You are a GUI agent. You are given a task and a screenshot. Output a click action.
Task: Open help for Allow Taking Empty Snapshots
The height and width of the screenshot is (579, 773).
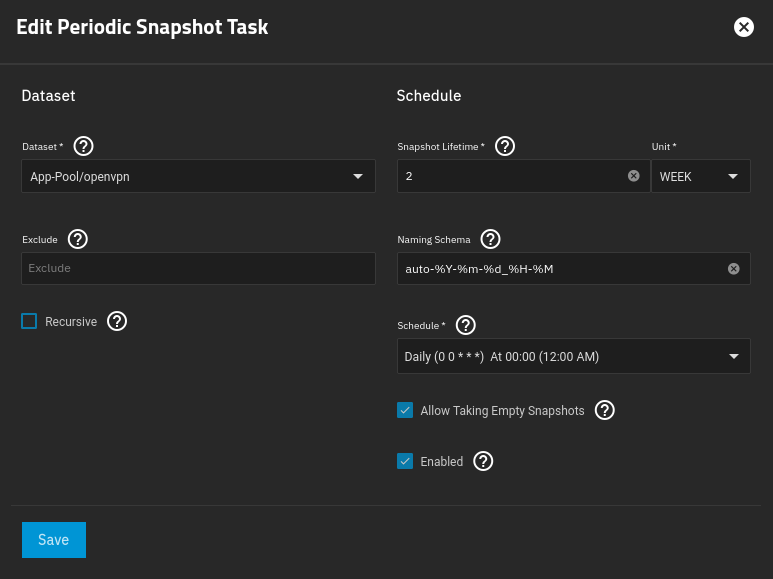click(x=604, y=410)
